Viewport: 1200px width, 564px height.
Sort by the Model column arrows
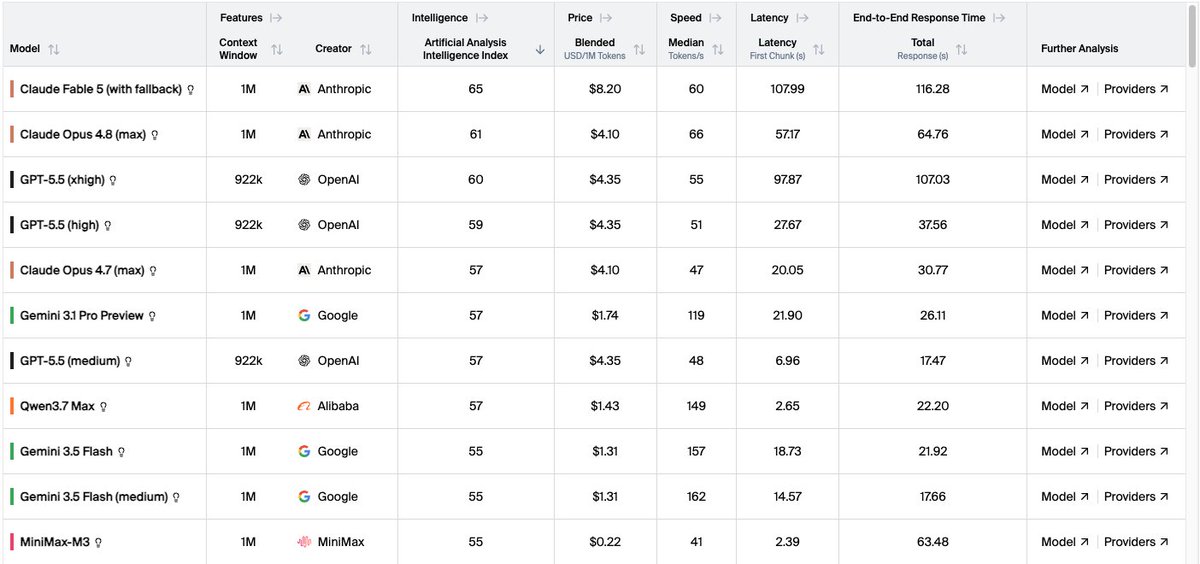(54, 49)
